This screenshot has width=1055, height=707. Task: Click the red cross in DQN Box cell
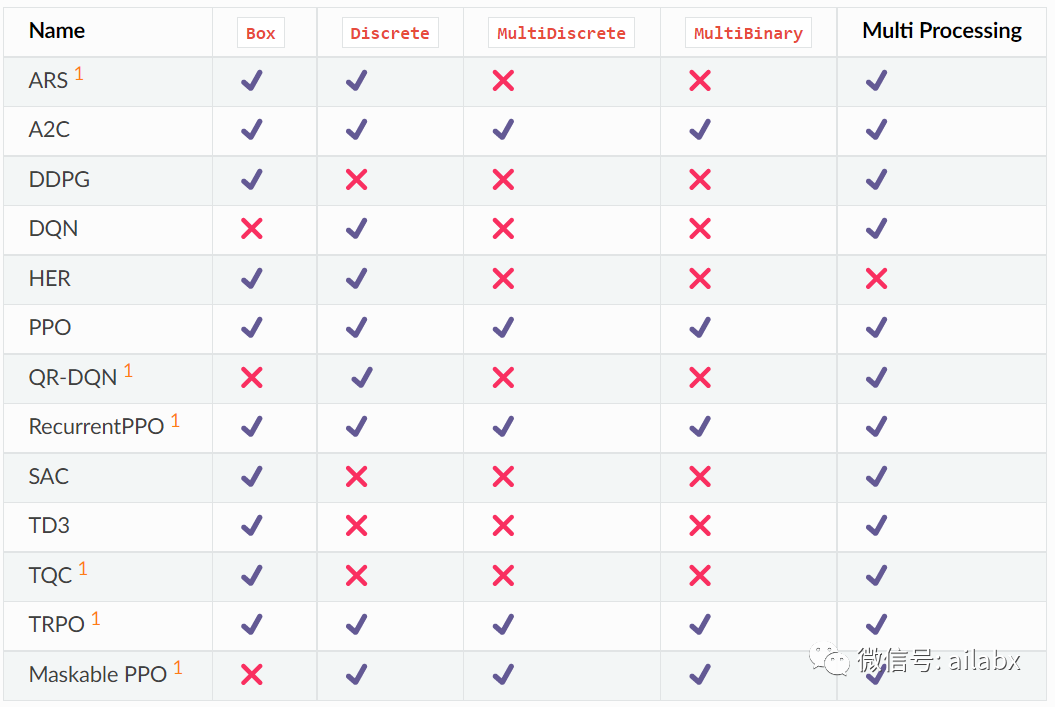point(252,229)
